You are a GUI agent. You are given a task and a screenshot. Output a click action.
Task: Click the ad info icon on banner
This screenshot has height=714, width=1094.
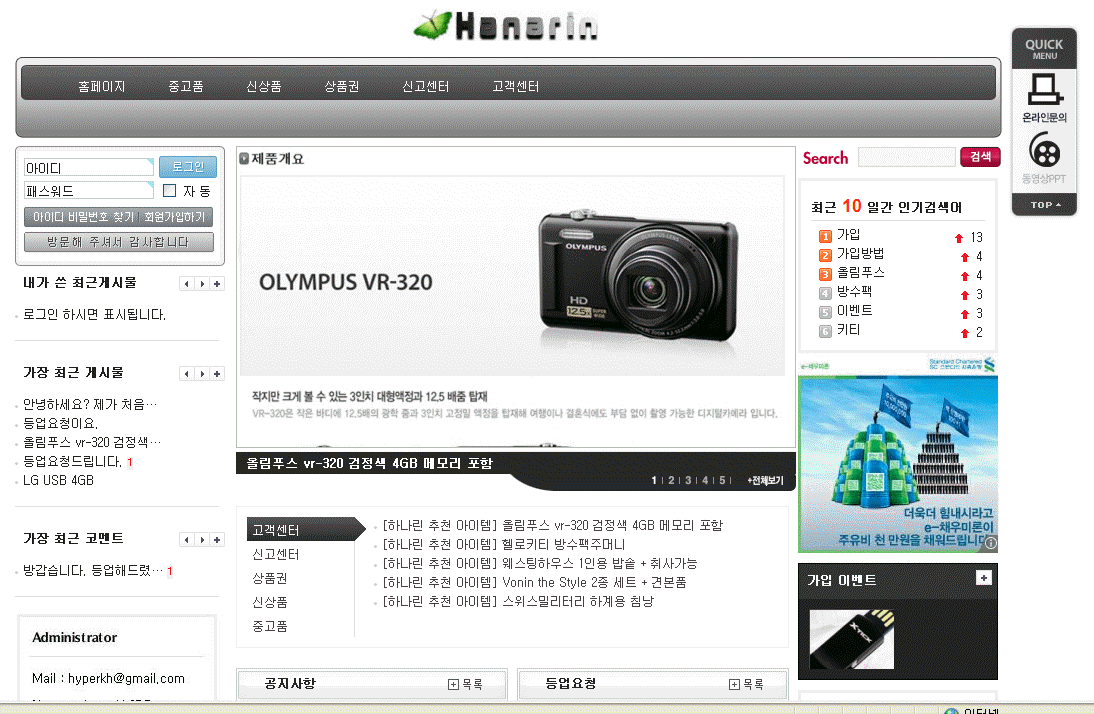(x=990, y=543)
